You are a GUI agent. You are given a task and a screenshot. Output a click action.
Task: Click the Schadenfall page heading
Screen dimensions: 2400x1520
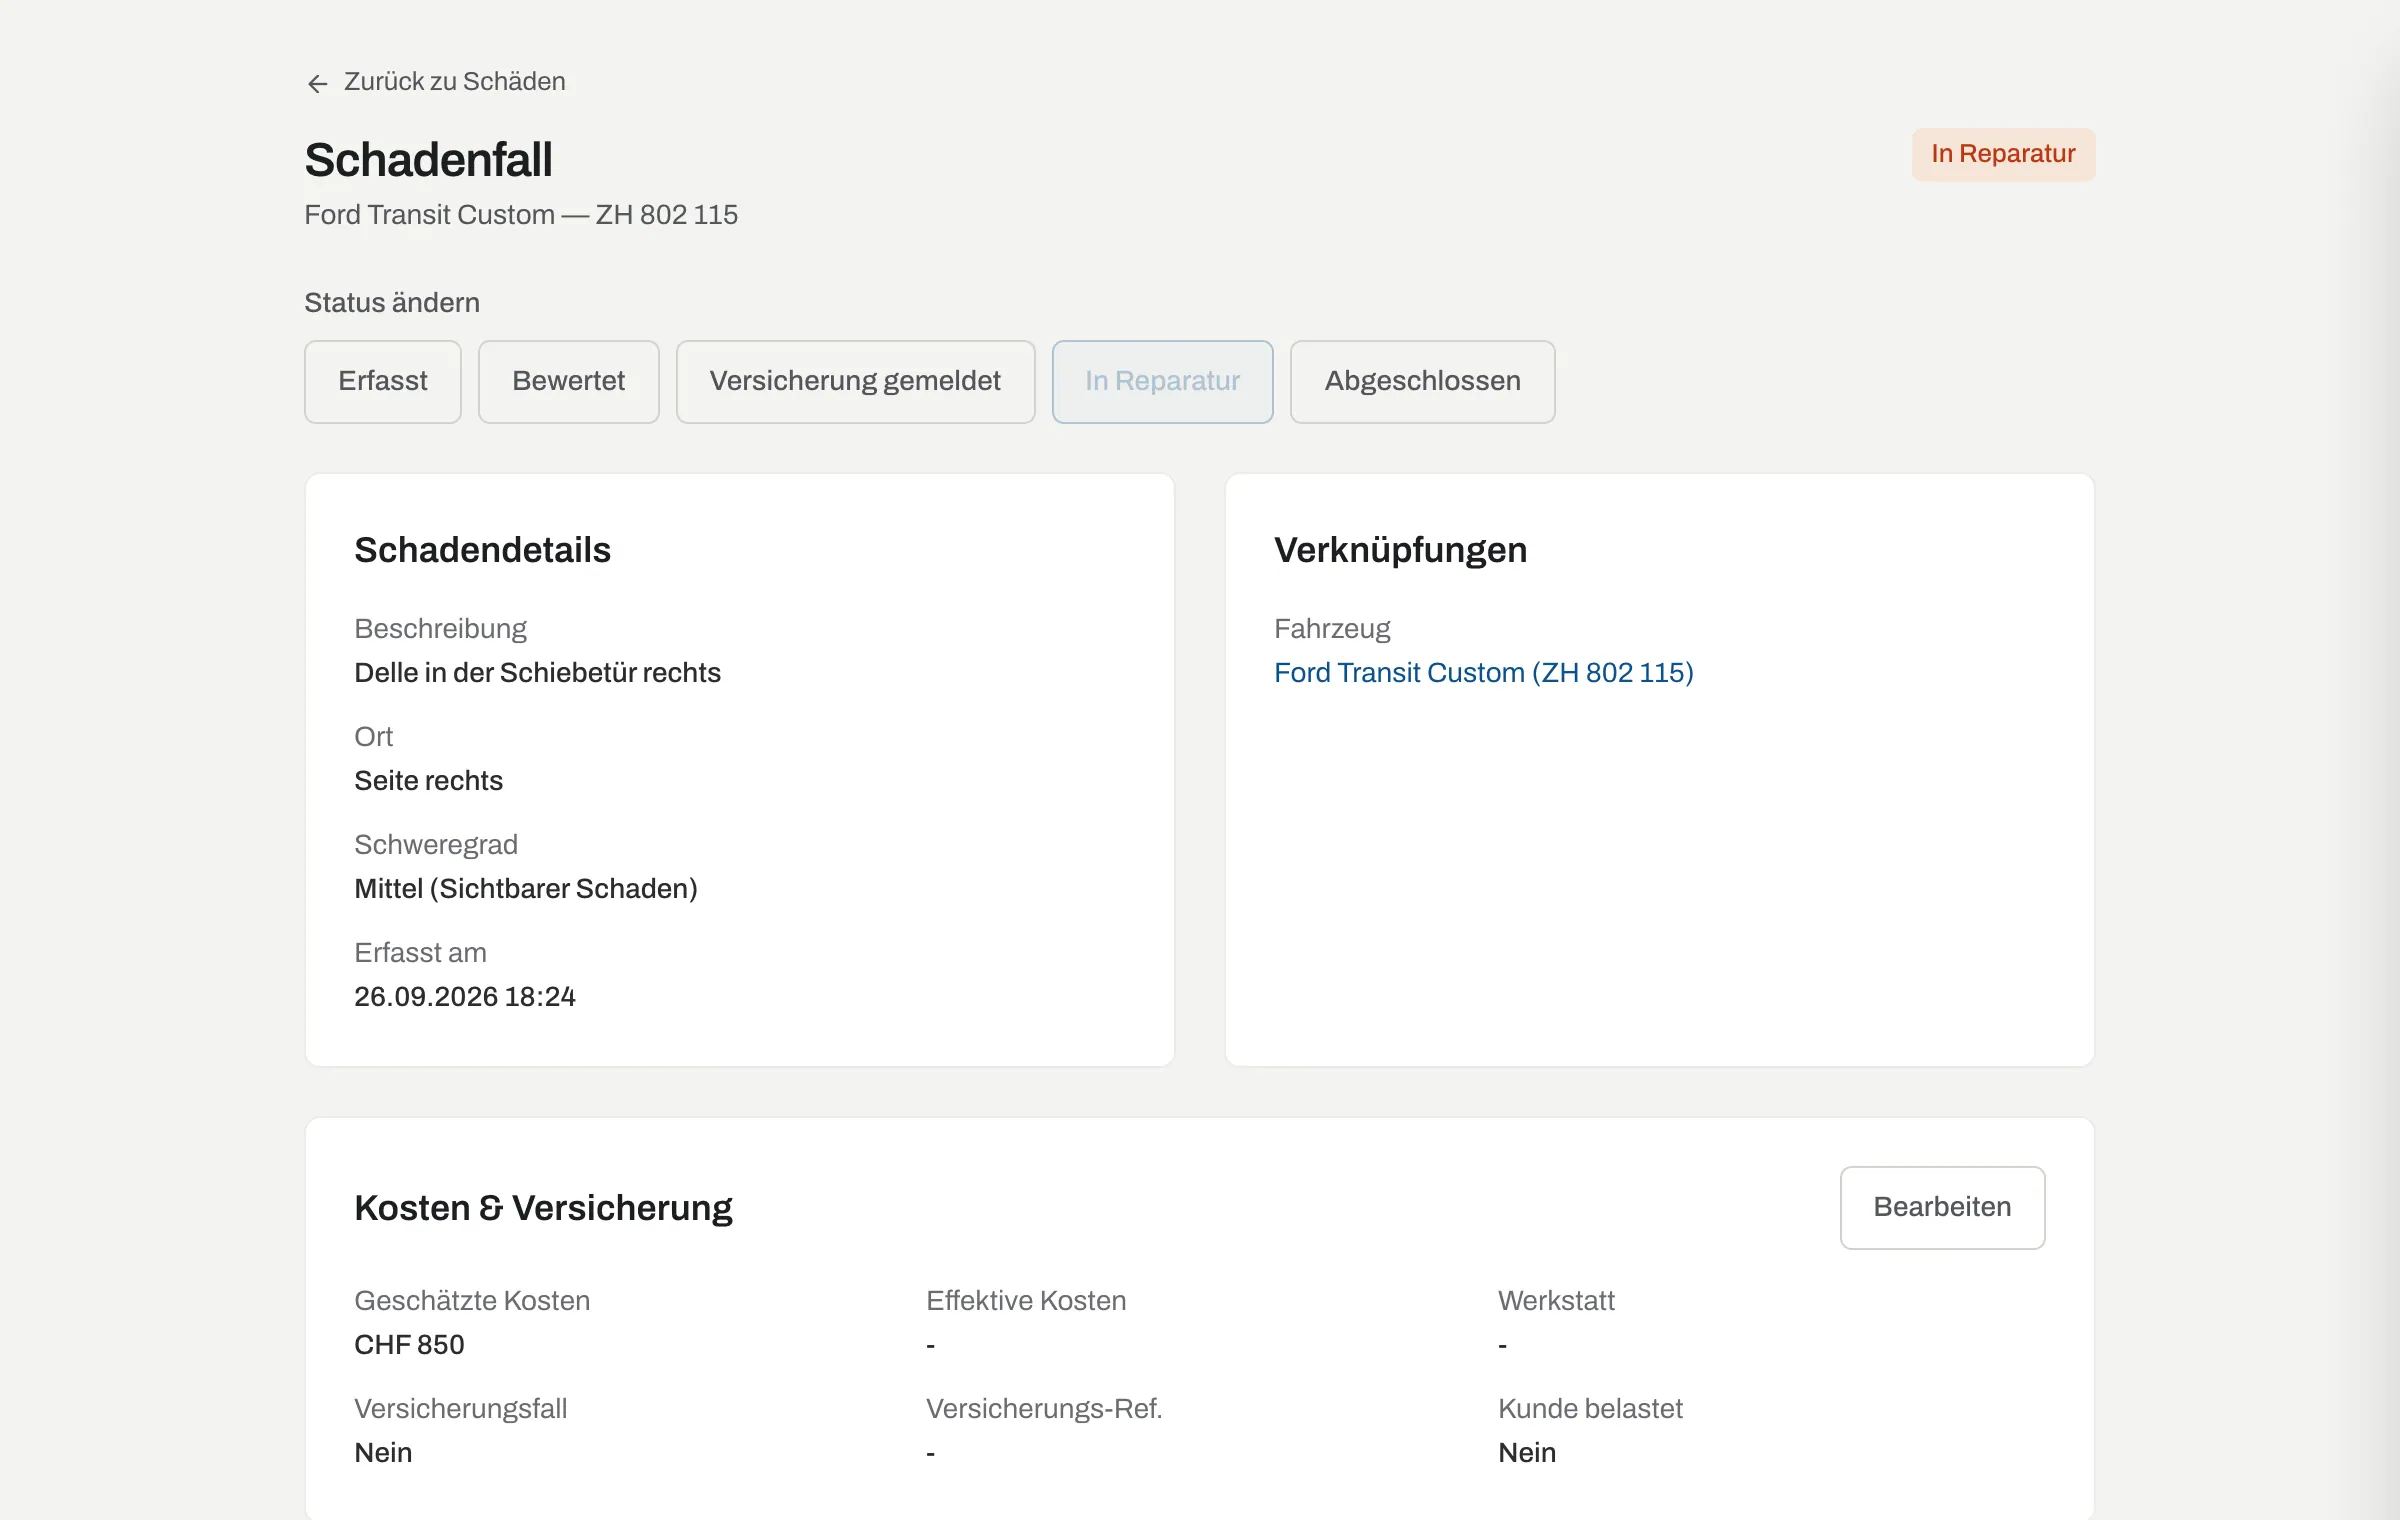[428, 160]
